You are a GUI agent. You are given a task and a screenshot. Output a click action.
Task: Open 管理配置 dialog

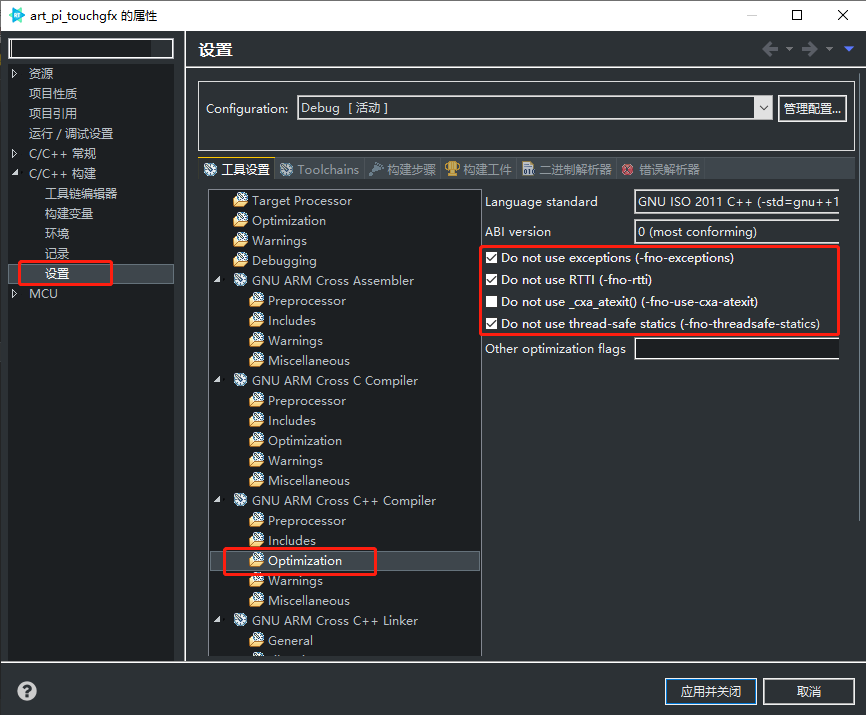click(x=812, y=108)
